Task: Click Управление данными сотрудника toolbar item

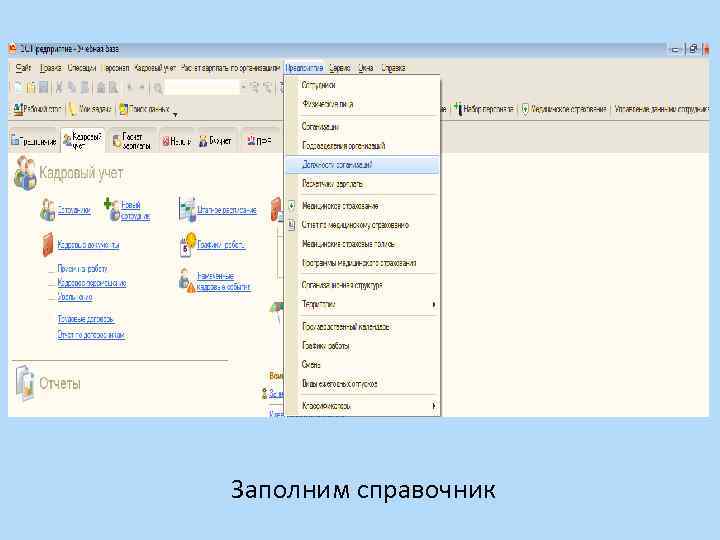Action: [x=661, y=109]
